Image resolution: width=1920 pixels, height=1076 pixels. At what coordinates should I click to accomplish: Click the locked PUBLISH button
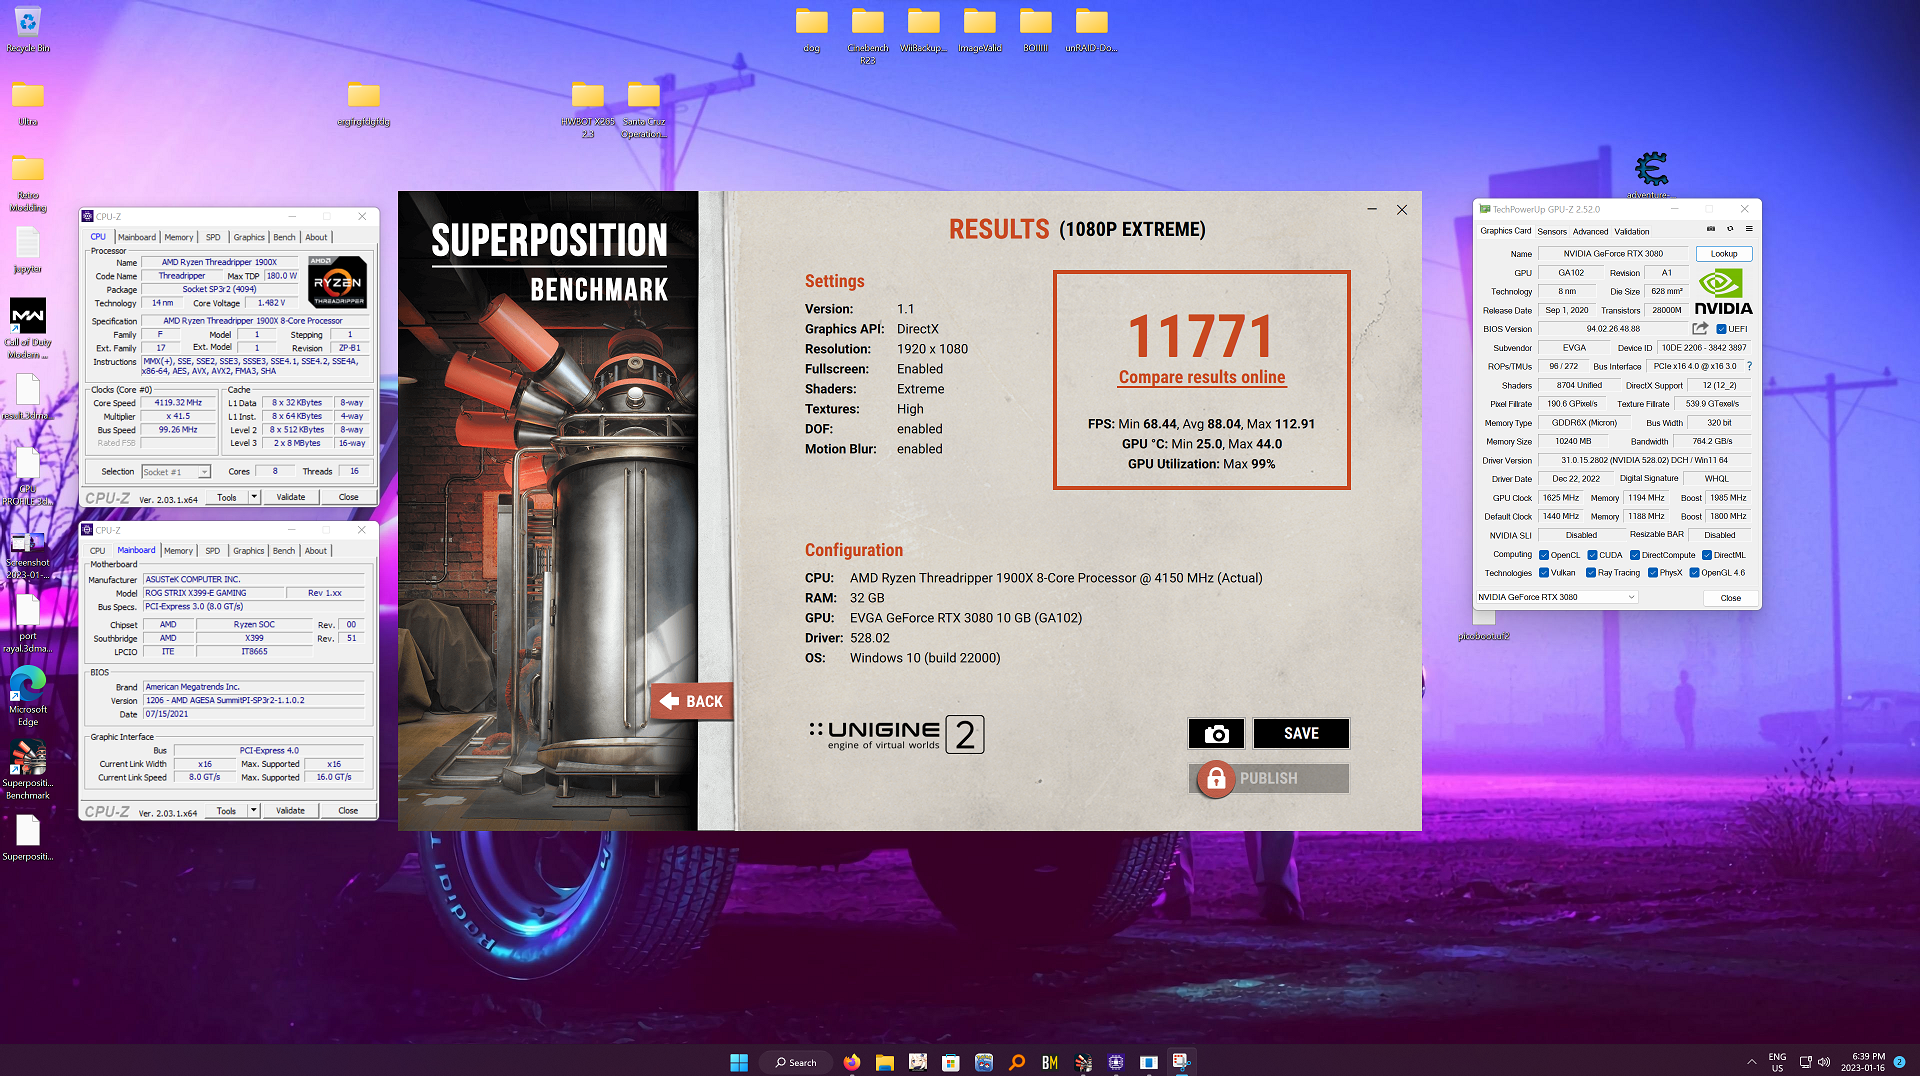pyautogui.click(x=1268, y=778)
